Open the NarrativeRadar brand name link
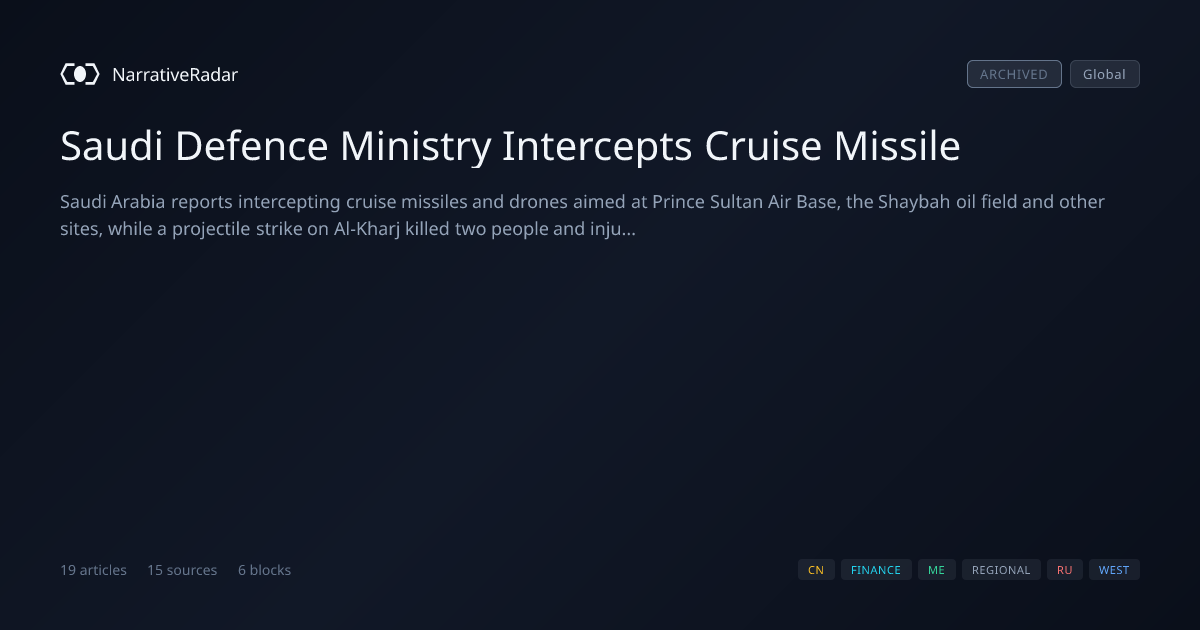 tap(175, 74)
